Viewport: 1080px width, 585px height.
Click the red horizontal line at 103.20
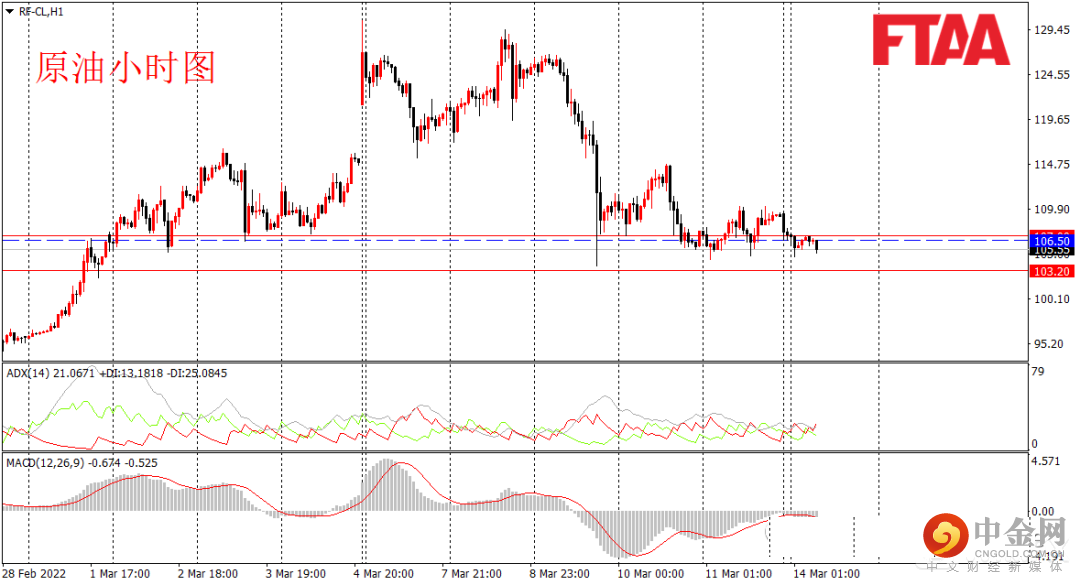515,271
